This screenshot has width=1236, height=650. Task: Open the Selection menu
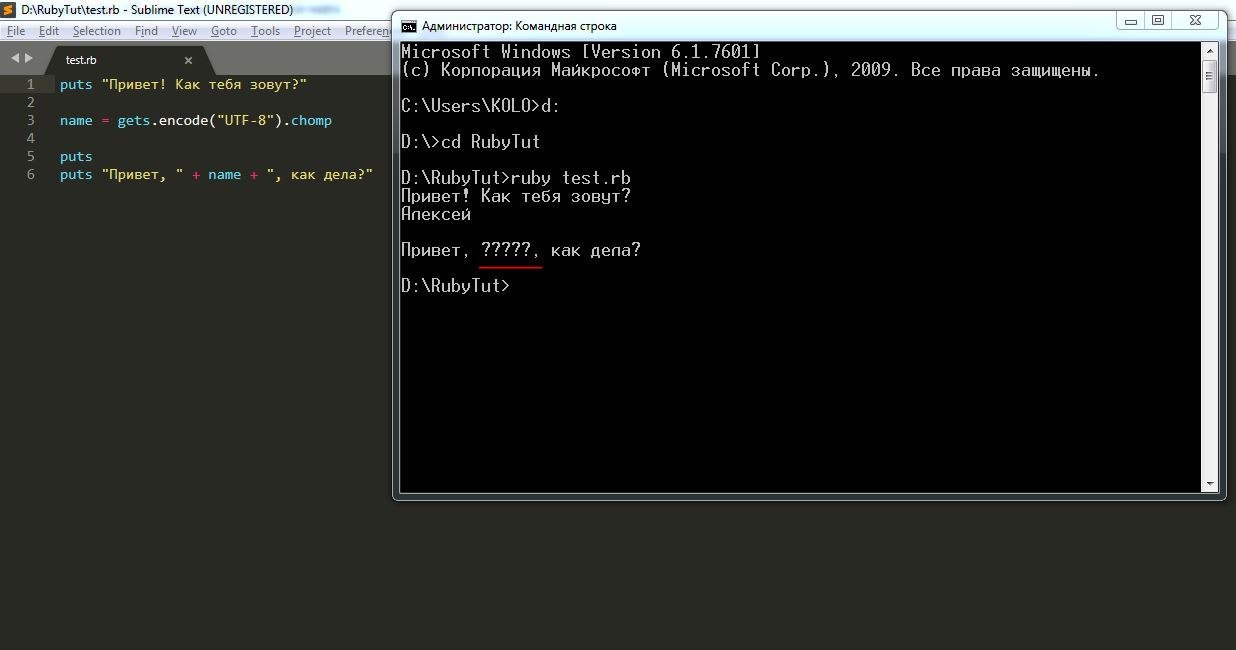pyautogui.click(x=97, y=31)
